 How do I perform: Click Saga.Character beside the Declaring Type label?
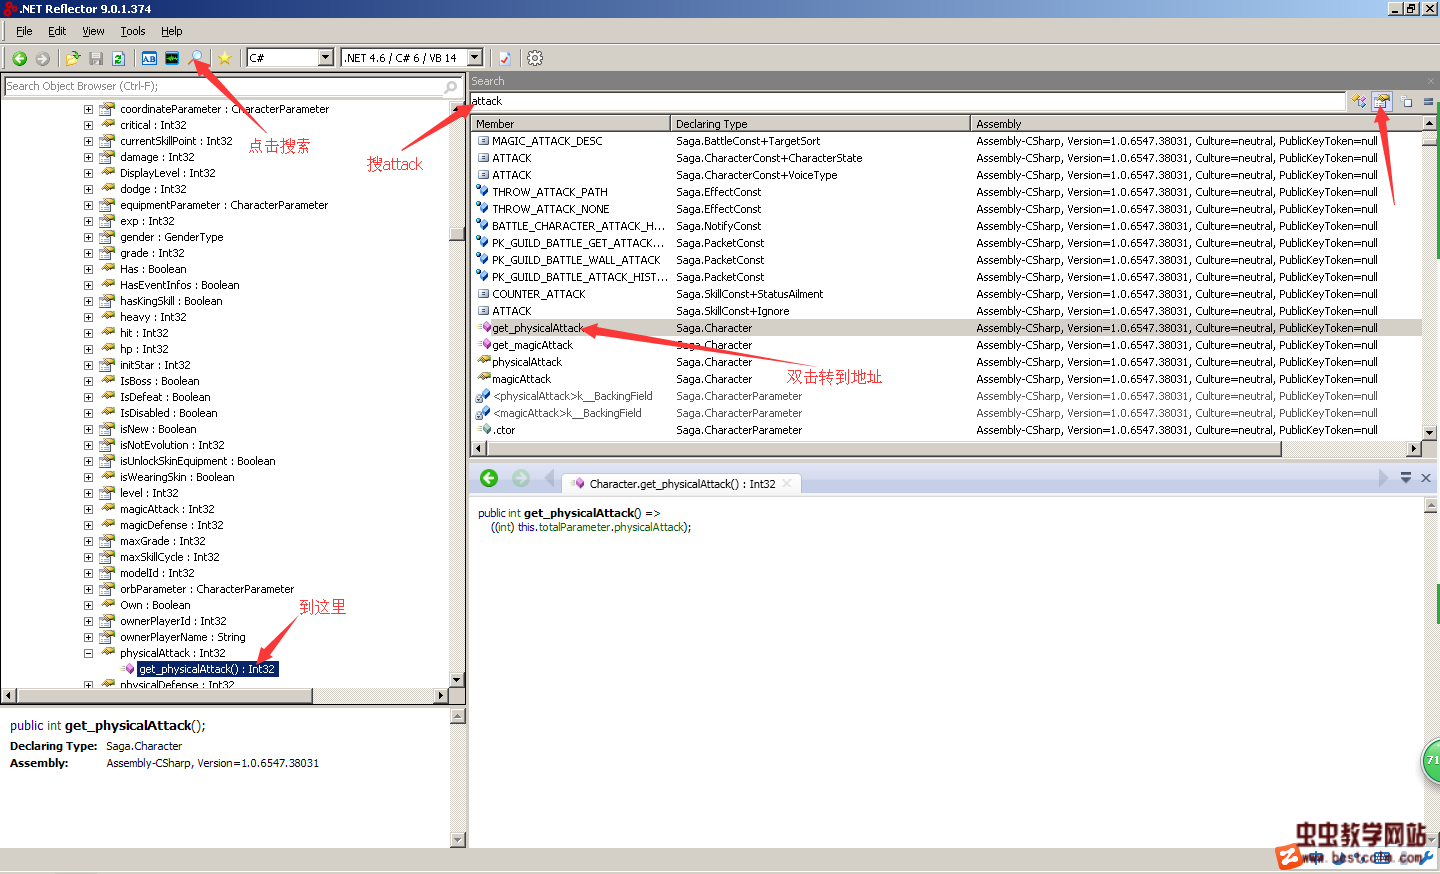click(x=144, y=746)
